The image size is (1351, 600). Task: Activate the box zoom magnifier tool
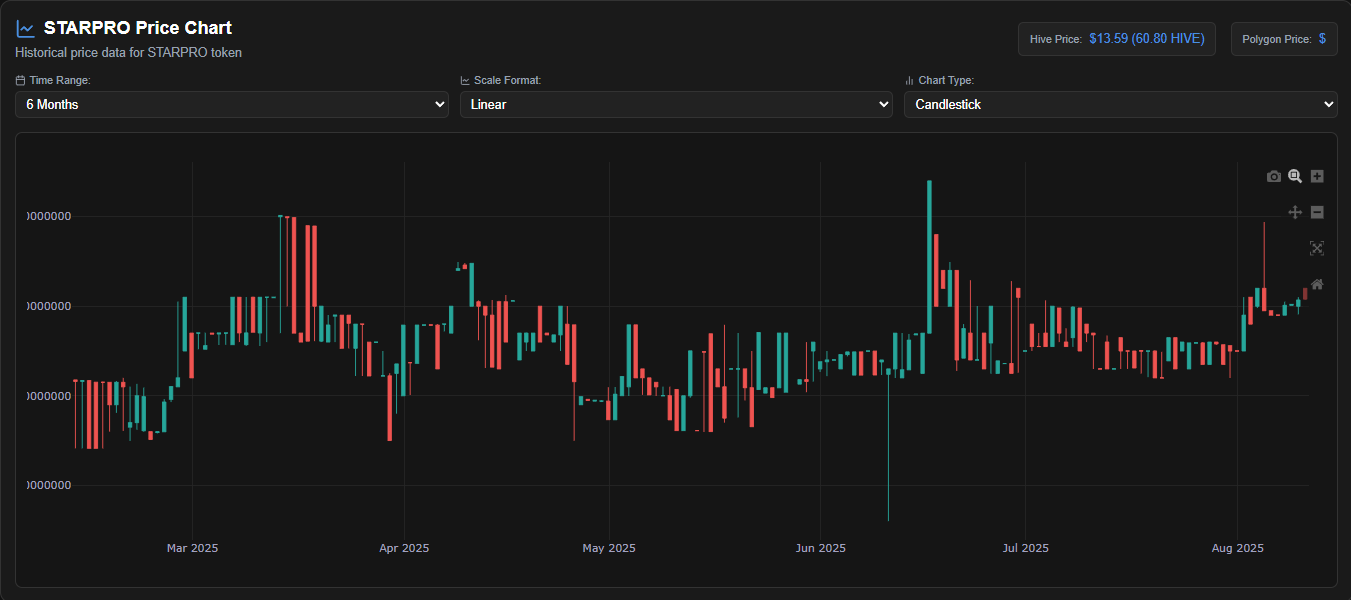point(1295,177)
